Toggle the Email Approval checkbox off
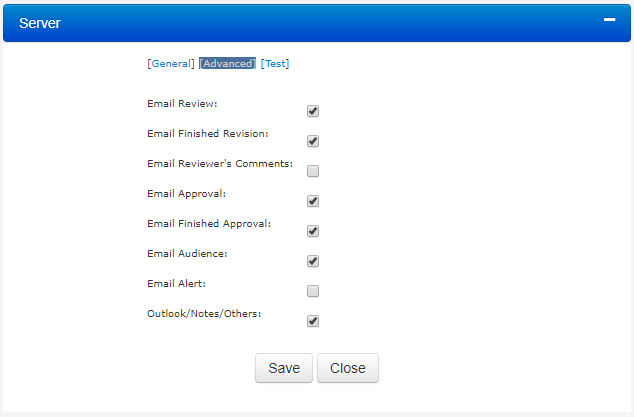 coord(313,201)
